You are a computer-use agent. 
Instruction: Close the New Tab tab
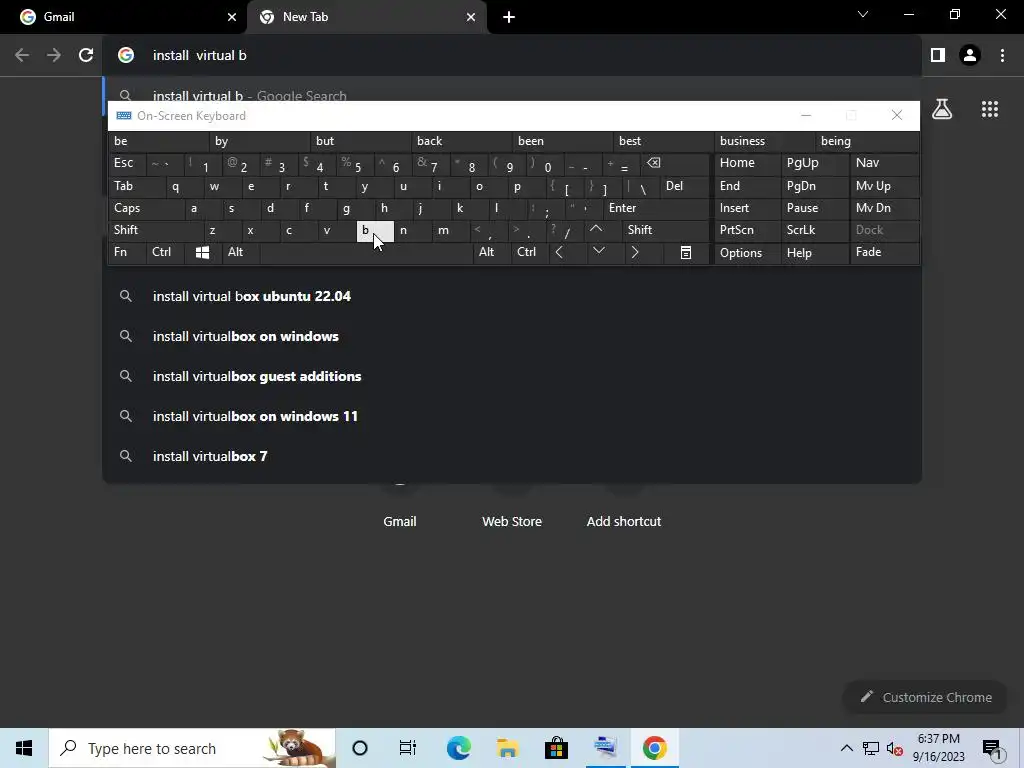pyautogui.click(x=471, y=17)
